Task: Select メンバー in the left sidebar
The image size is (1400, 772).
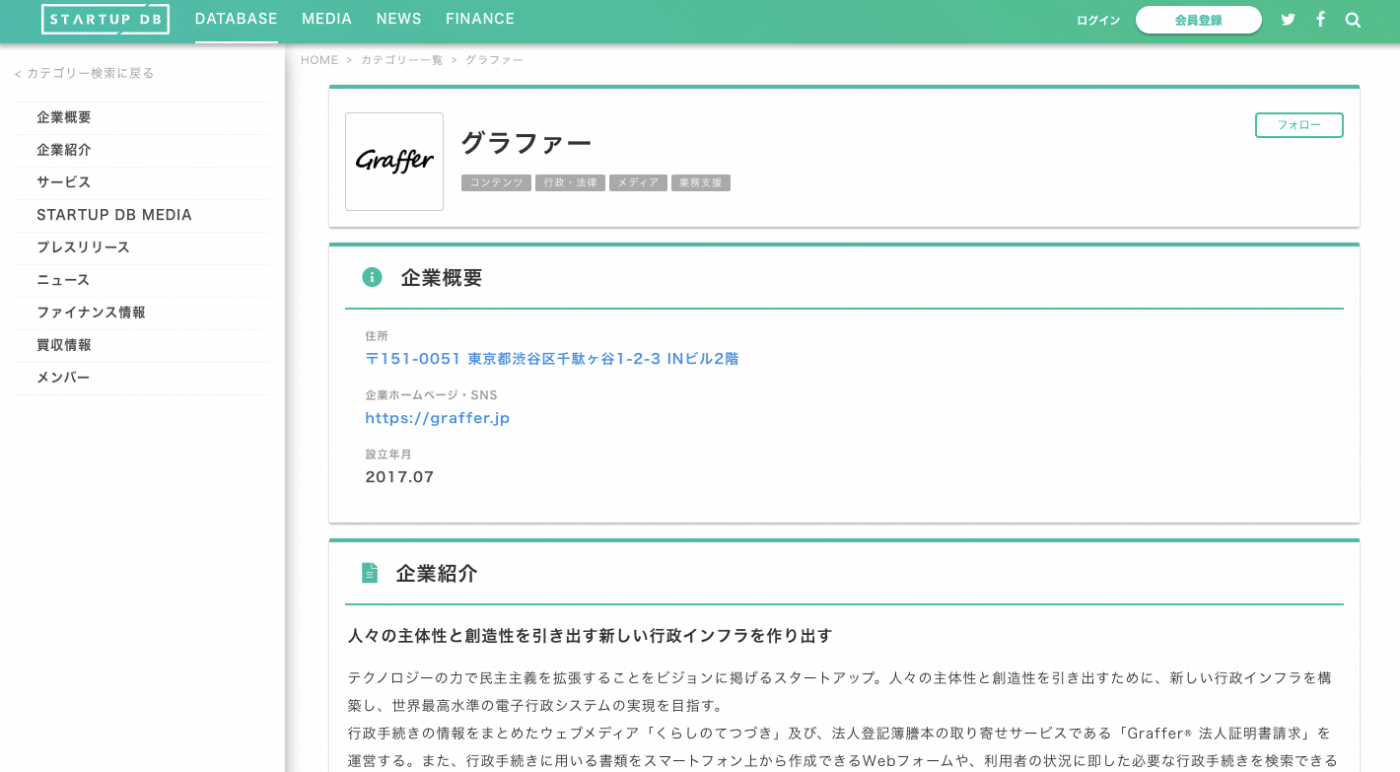Action: [64, 377]
